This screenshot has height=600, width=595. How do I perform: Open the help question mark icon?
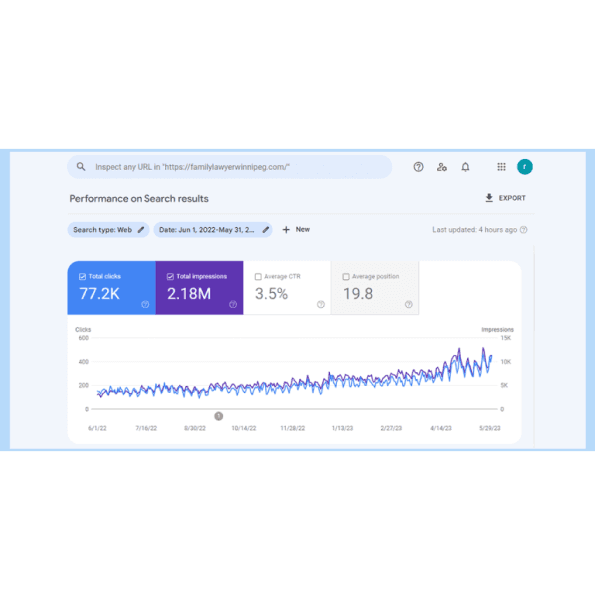[x=418, y=167]
